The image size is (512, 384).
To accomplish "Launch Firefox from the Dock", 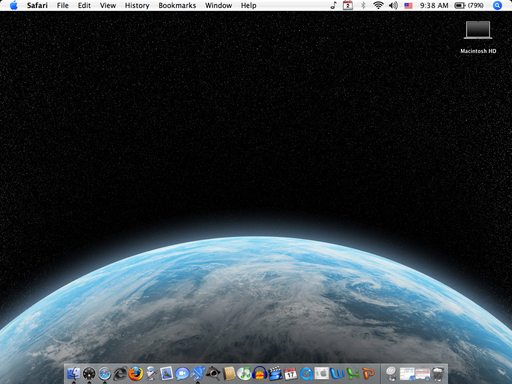I will tap(136, 373).
